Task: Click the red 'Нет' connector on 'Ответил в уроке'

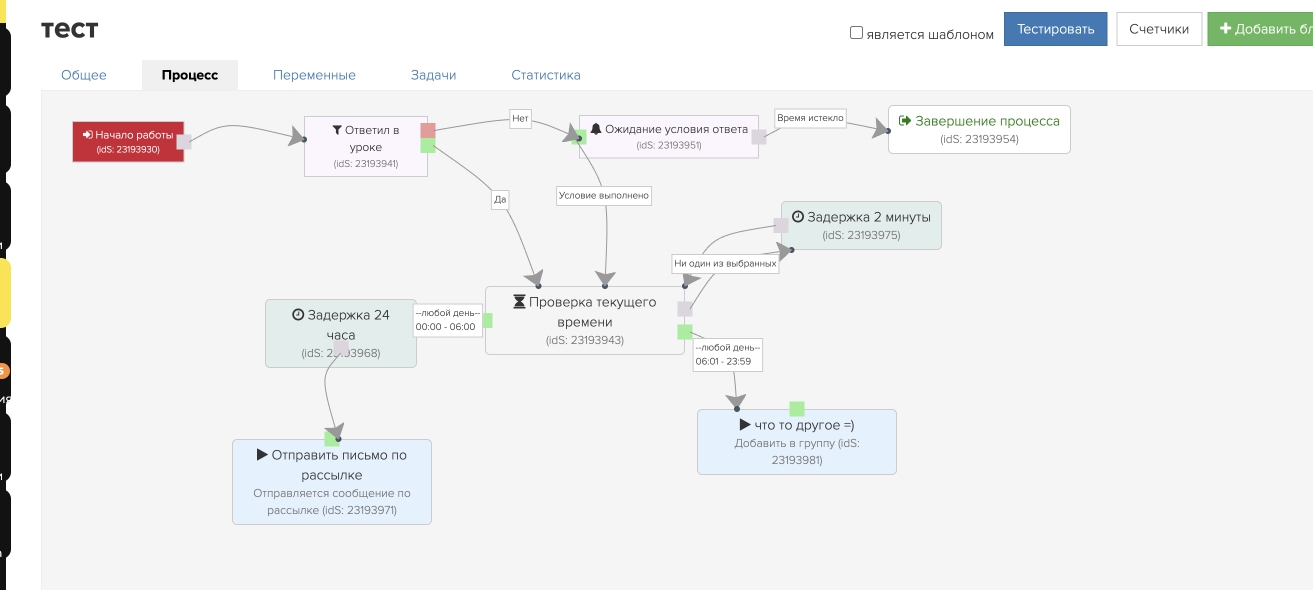Action: pyautogui.click(x=428, y=130)
